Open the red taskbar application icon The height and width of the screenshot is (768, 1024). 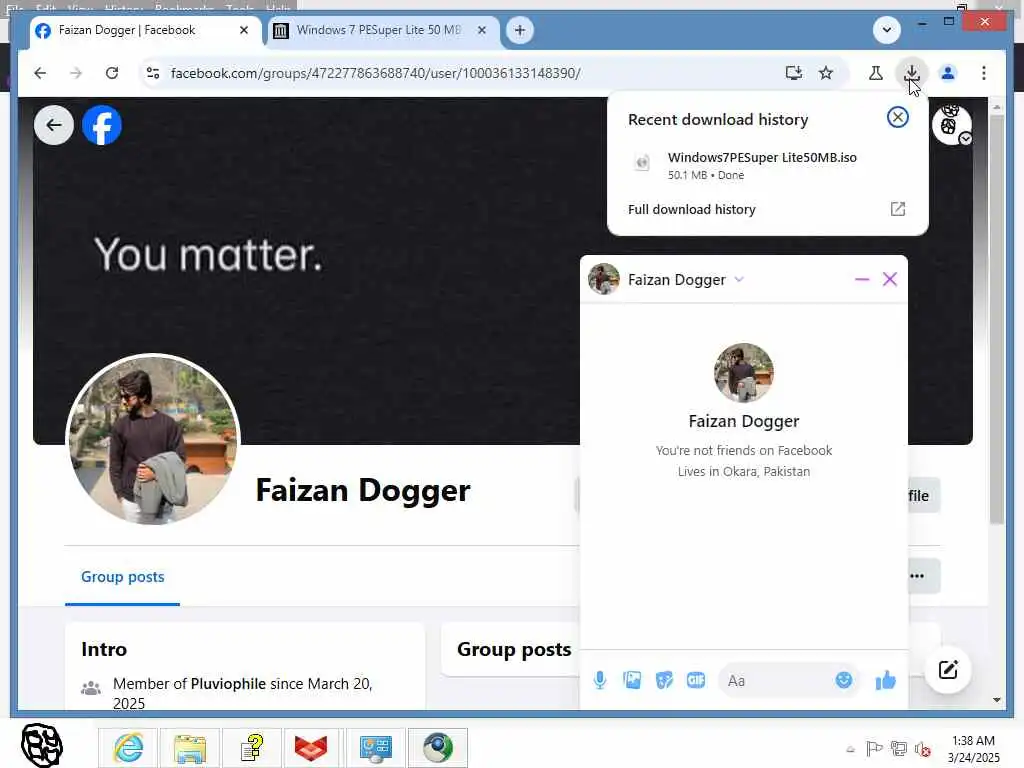[x=311, y=748]
